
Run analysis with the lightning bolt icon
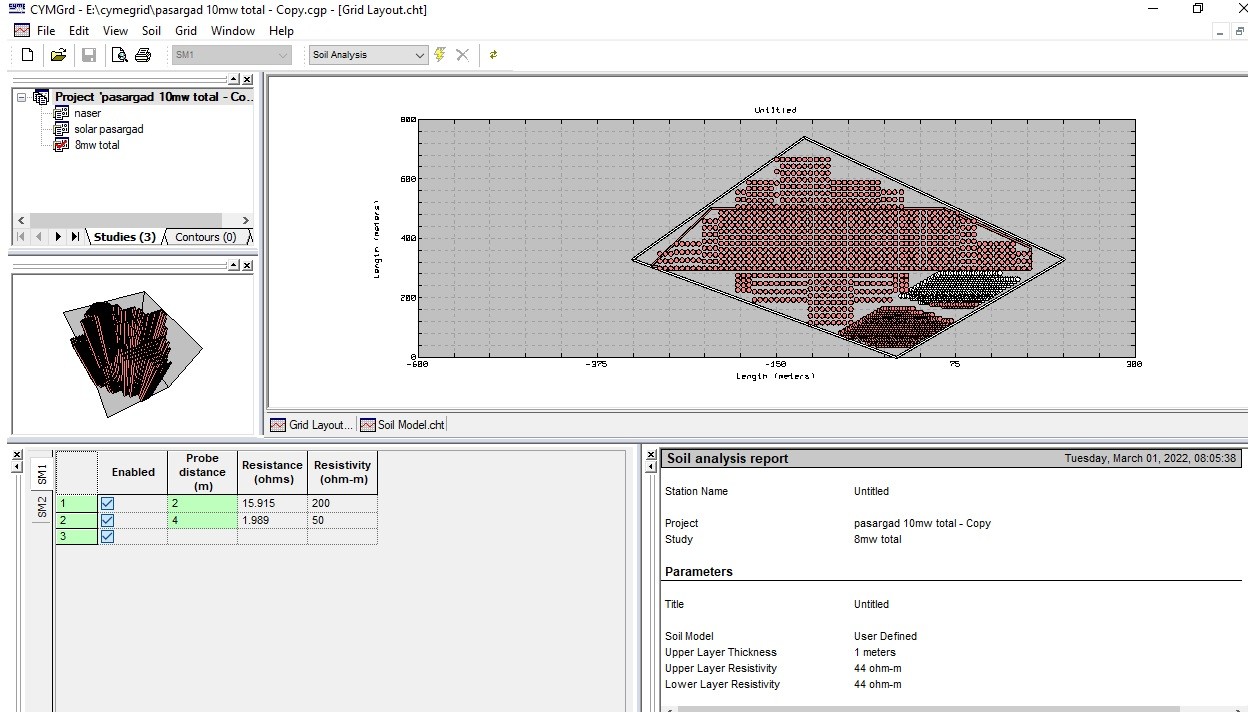pos(440,55)
